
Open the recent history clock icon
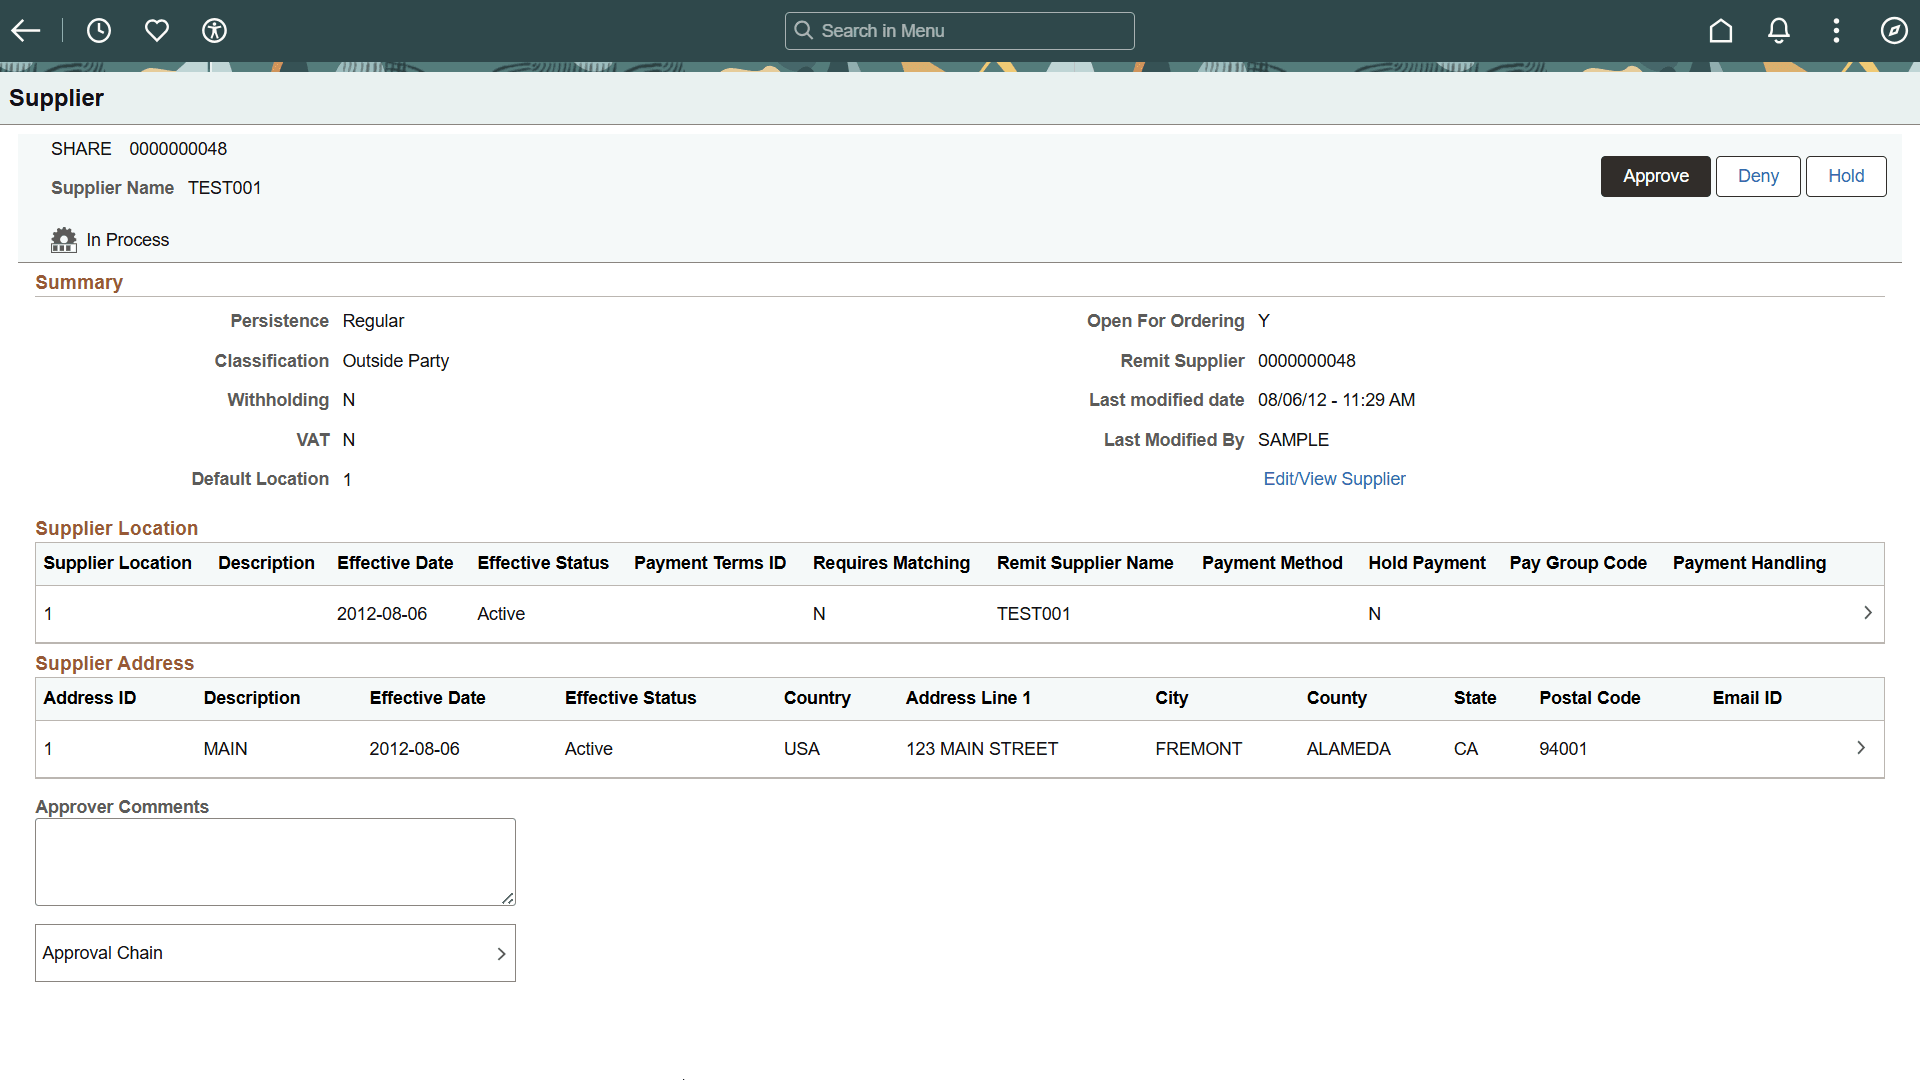click(x=99, y=30)
